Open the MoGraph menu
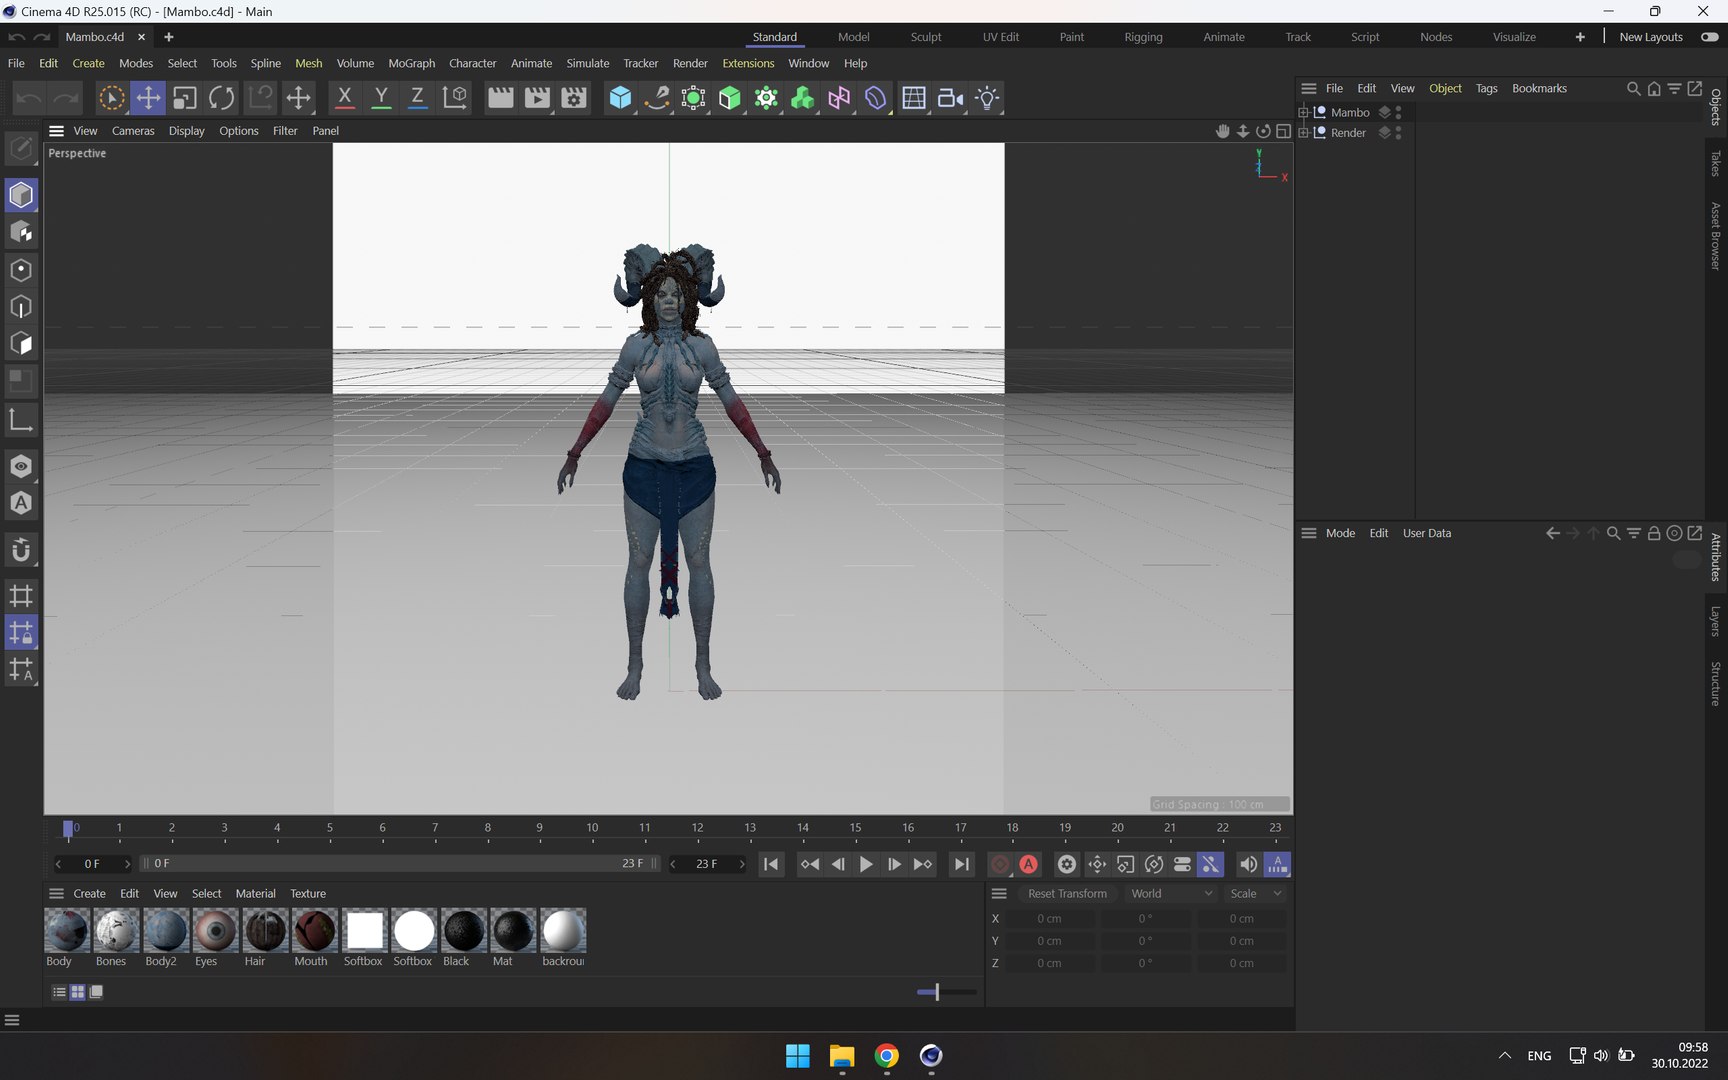Viewport: 1728px width, 1080px height. pos(411,63)
